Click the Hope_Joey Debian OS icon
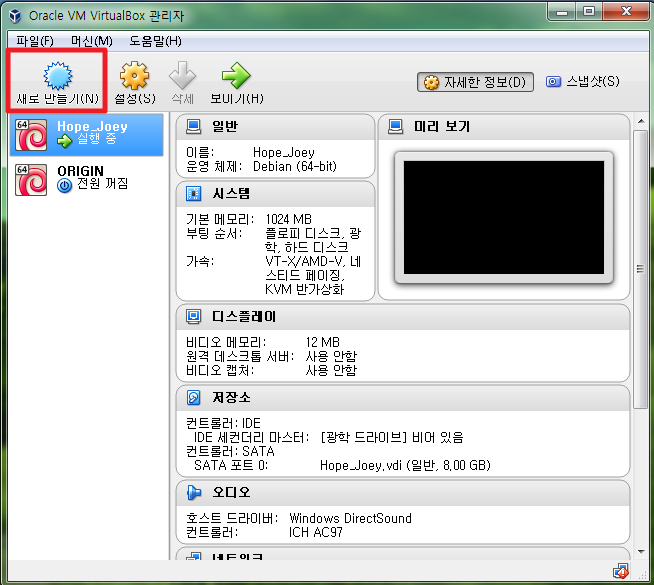This screenshot has height=585, width=654. tap(31, 135)
